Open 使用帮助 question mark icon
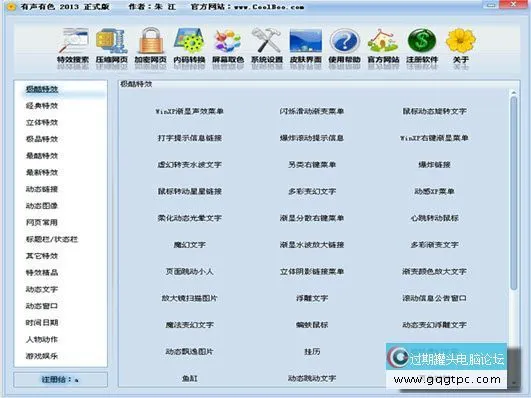The height and width of the screenshot is (398, 531). tap(344, 41)
